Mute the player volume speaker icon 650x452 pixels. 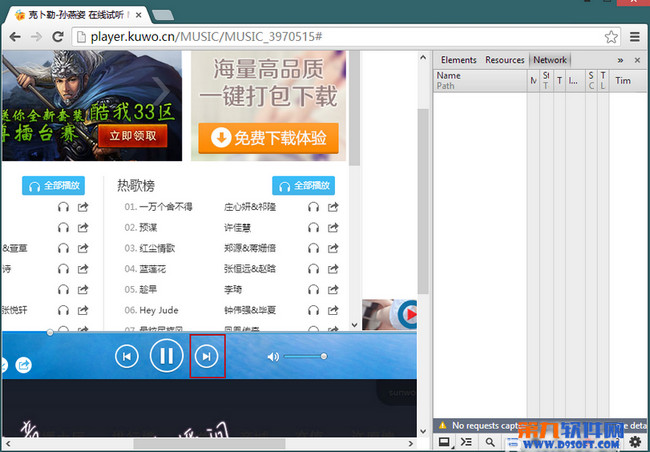click(273, 356)
